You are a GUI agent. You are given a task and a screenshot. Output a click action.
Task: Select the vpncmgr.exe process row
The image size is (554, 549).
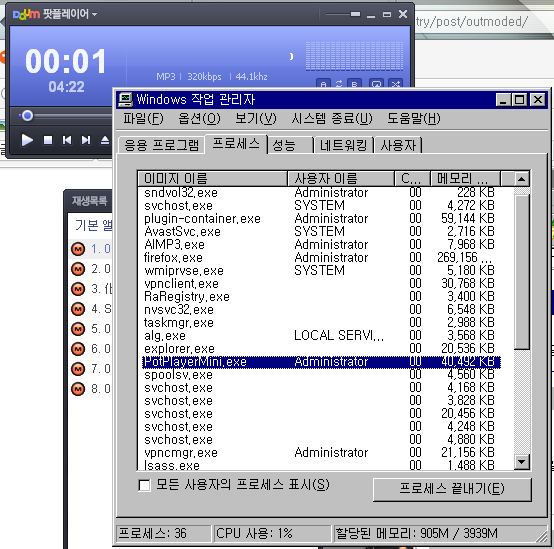click(321, 453)
